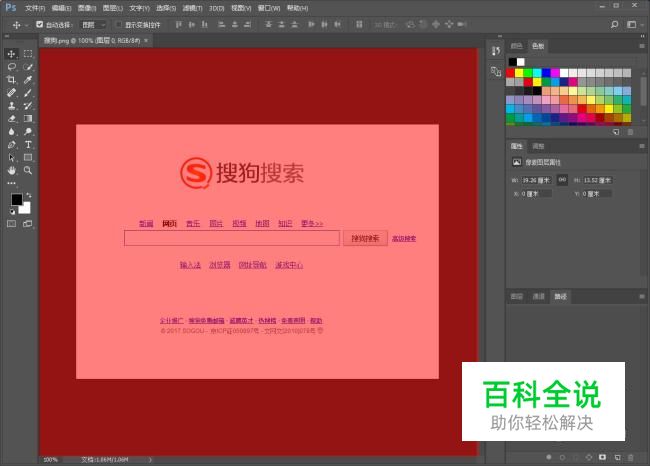Click the add mask icon in Paths panel
This screenshot has width=650, height=466.
(x=602, y=457)
